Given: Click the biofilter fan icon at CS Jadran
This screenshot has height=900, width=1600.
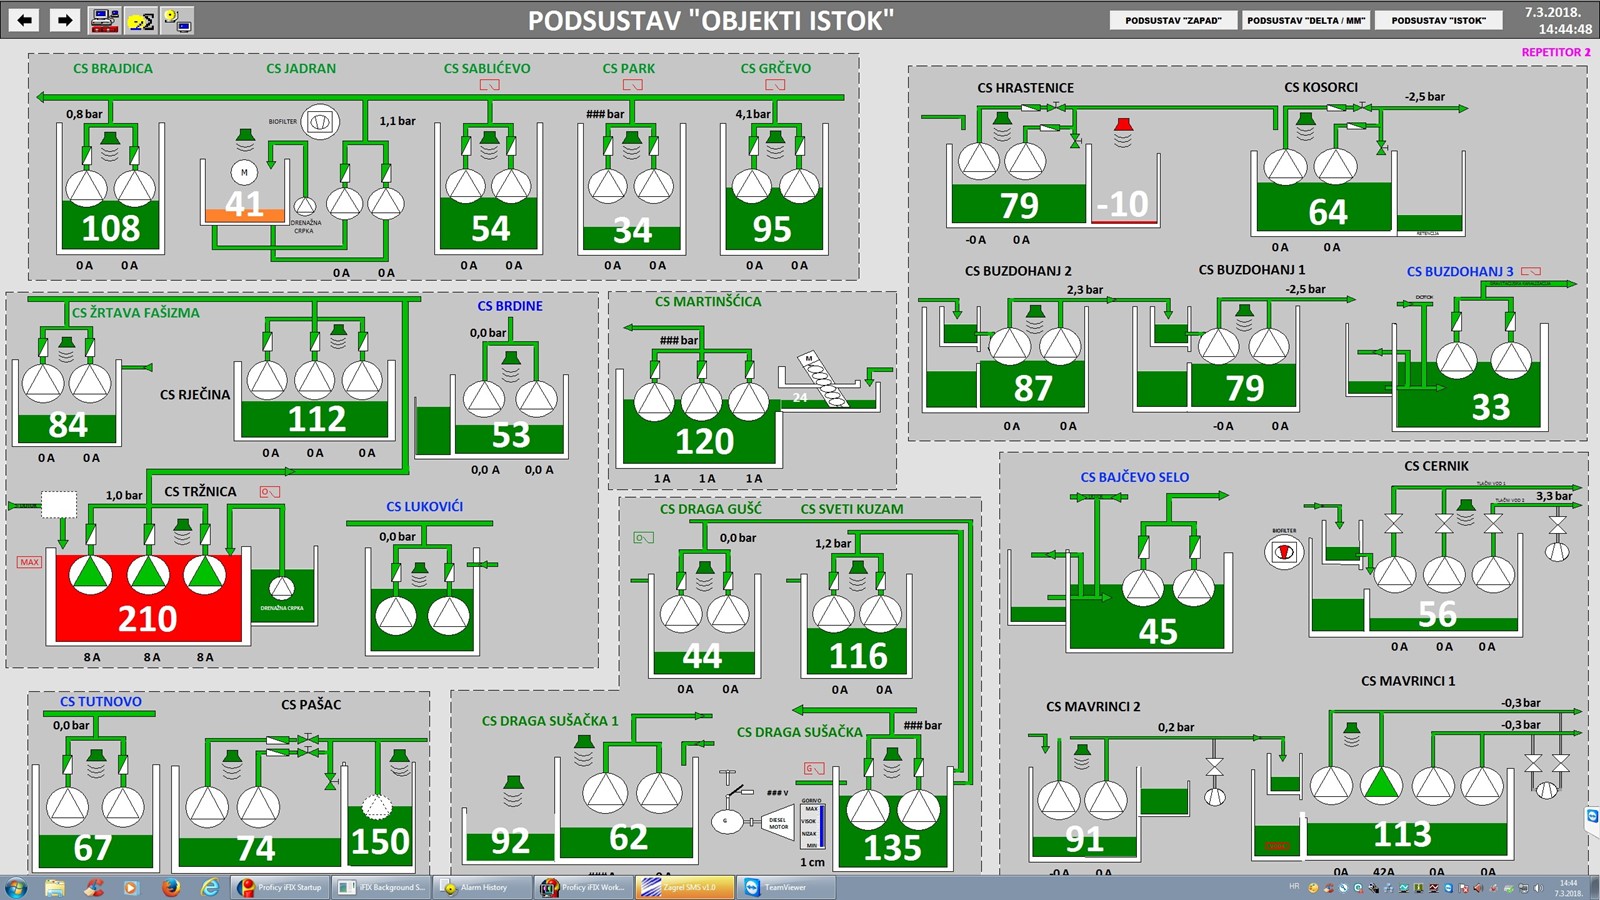Looking at the screenshot, I should coord(320,122).
